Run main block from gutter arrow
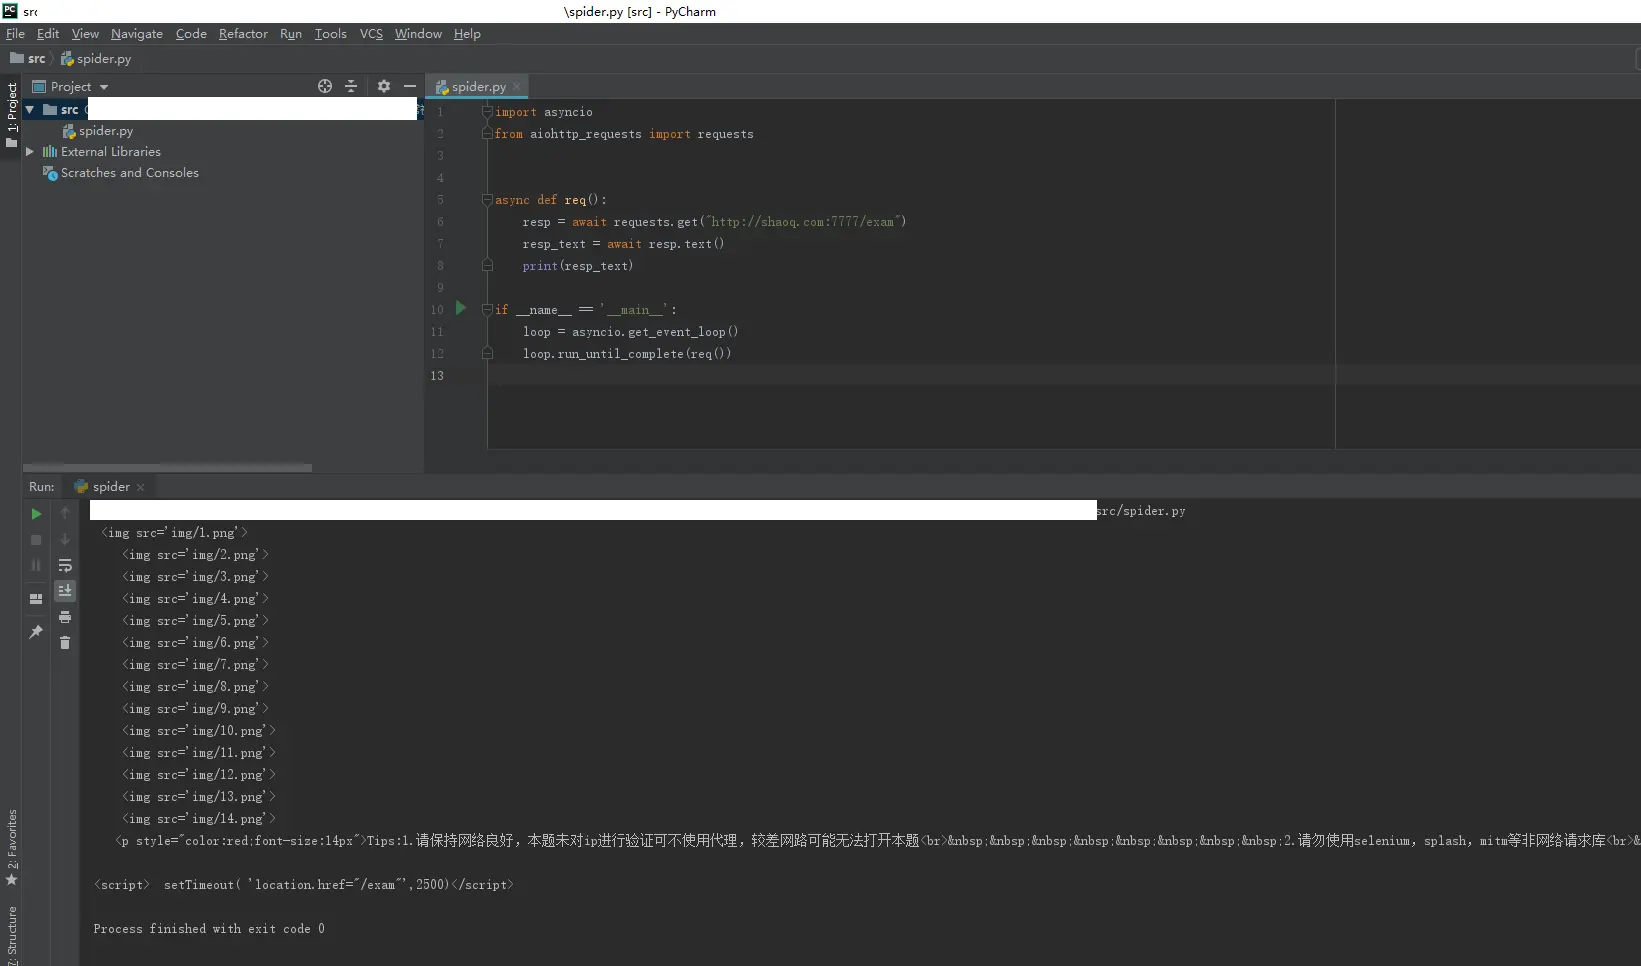This screenshot has width=1641, height=966. [x=461, y=308]
